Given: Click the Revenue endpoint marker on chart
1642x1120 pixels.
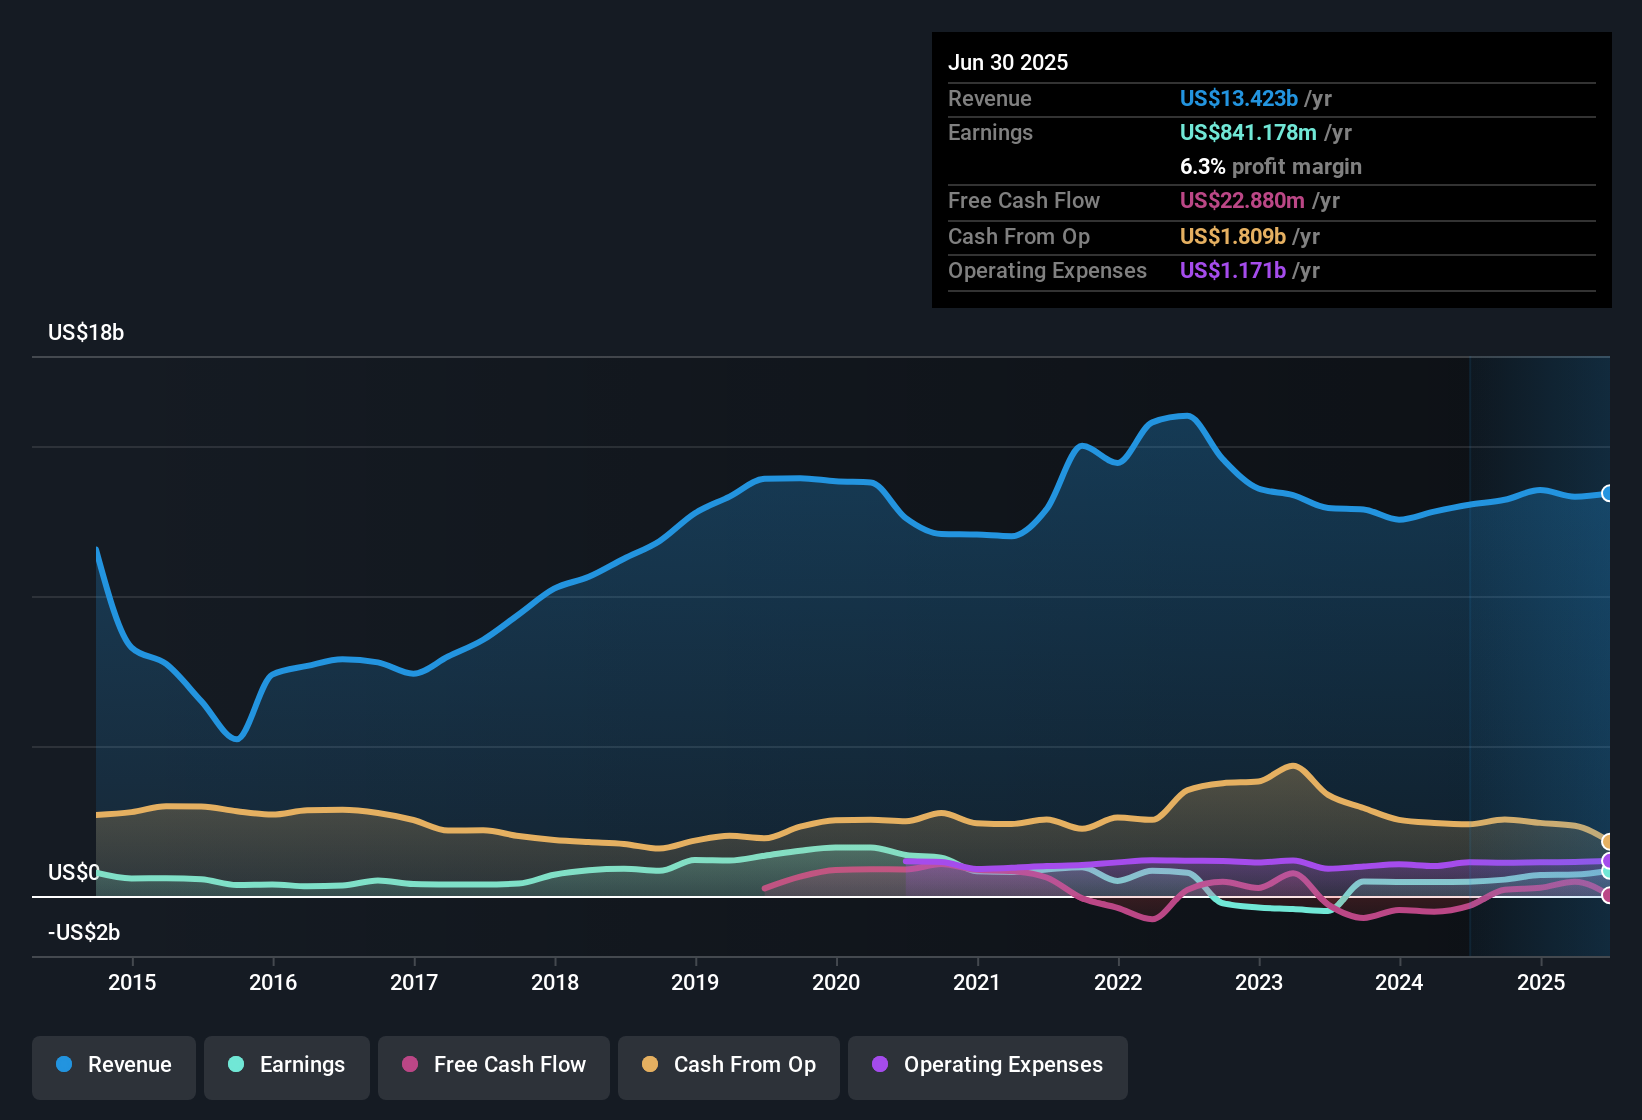Looking at the screenshot, I should coord(1607,493).
